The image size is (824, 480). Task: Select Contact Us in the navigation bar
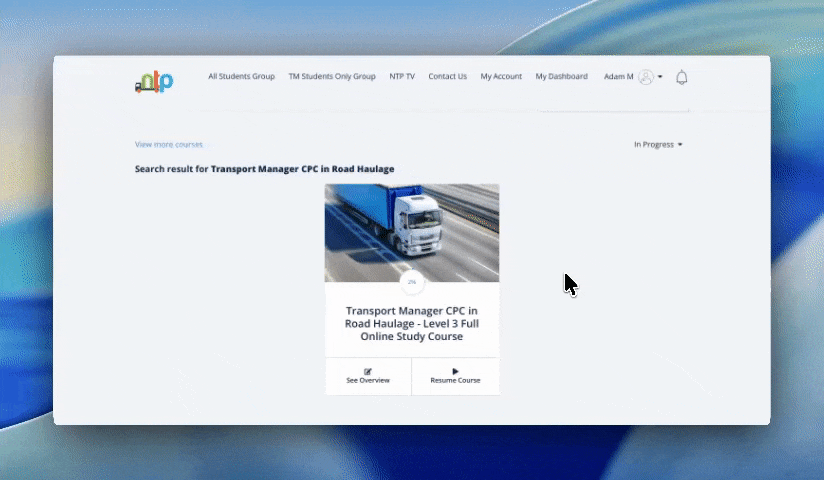447,77
